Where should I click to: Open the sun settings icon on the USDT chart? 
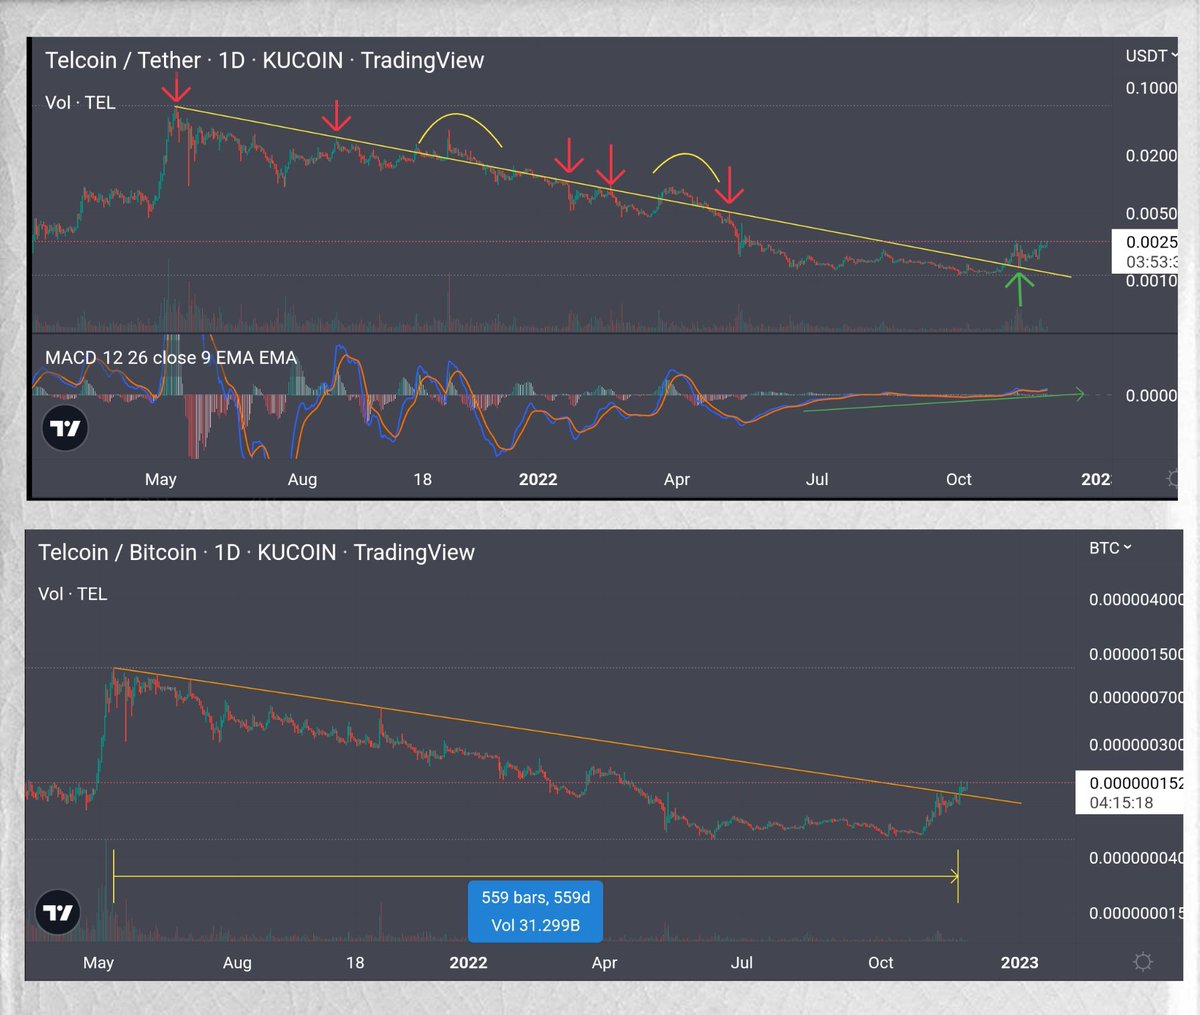pyautogui.click(x=1172, y=478)
